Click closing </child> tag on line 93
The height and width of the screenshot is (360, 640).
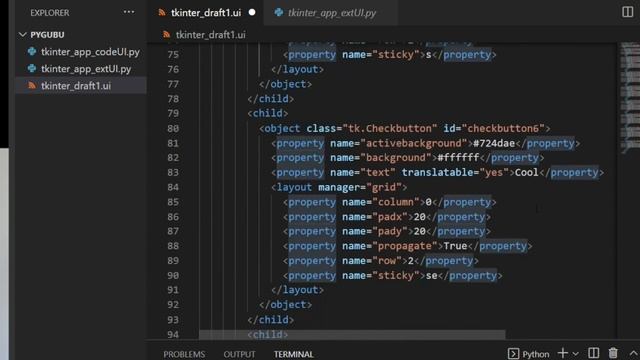pos(271,320)
